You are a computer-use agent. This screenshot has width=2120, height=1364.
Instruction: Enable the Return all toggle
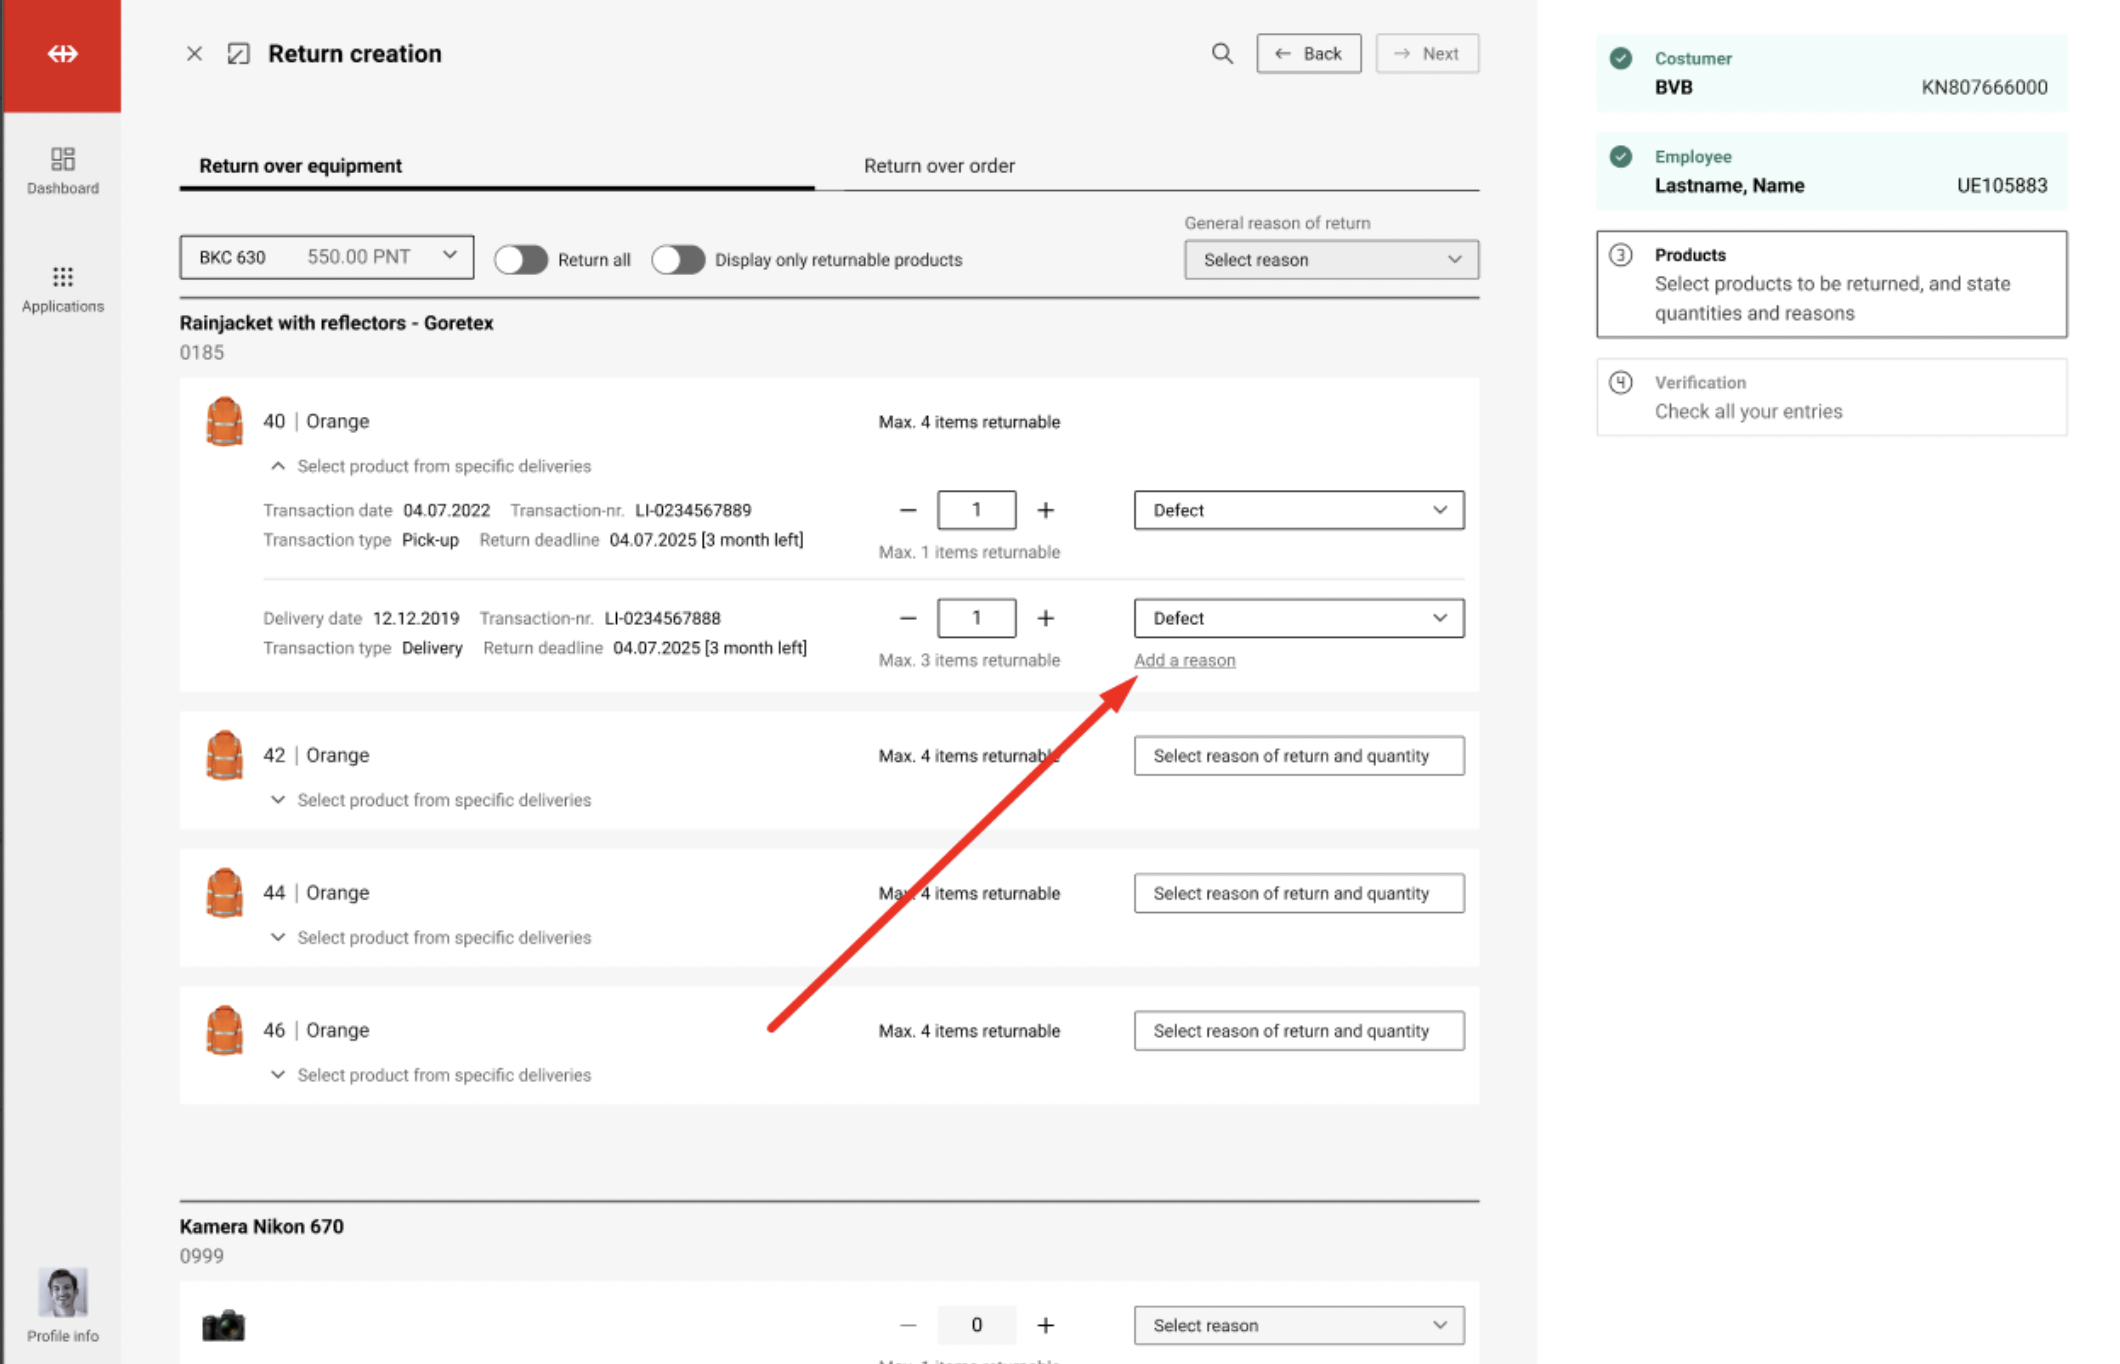click(x=521, y=260)
